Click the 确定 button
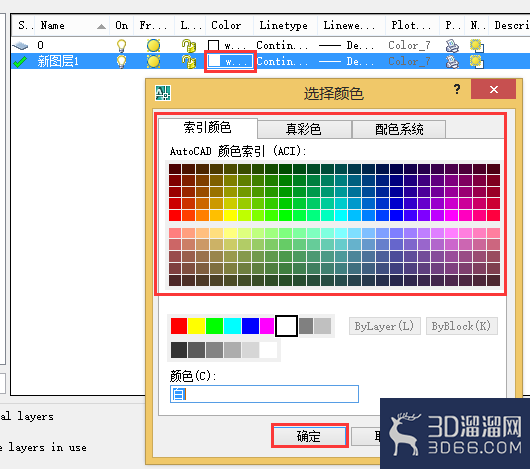Image resolution: width=530 pixels, height=469 pixels. [x=309, y=436]
